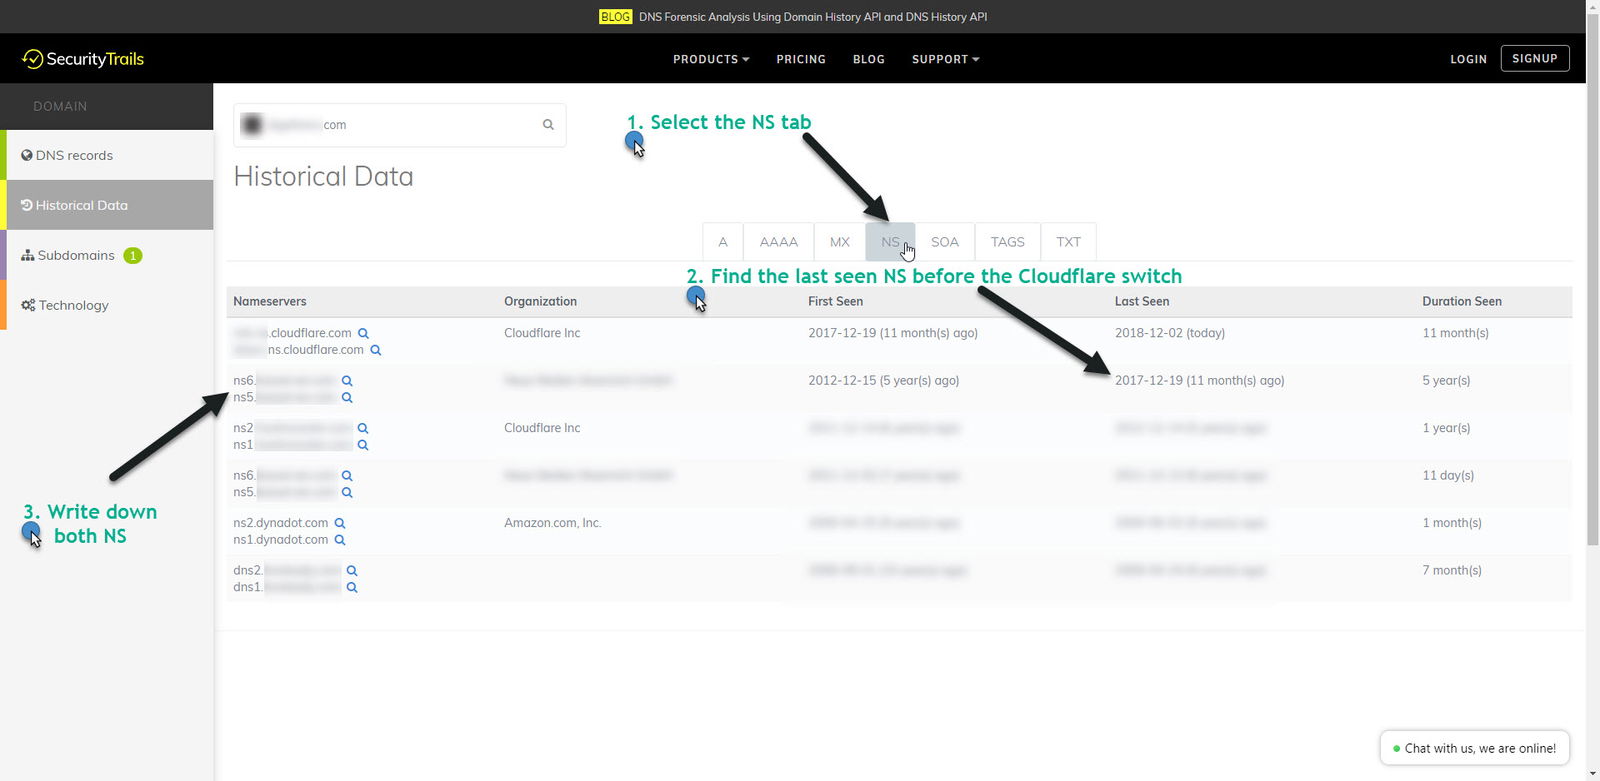Open the Support dropdown menu
Image resolution: width=1600 pixels, height=781 pixels.
point(945,59)
